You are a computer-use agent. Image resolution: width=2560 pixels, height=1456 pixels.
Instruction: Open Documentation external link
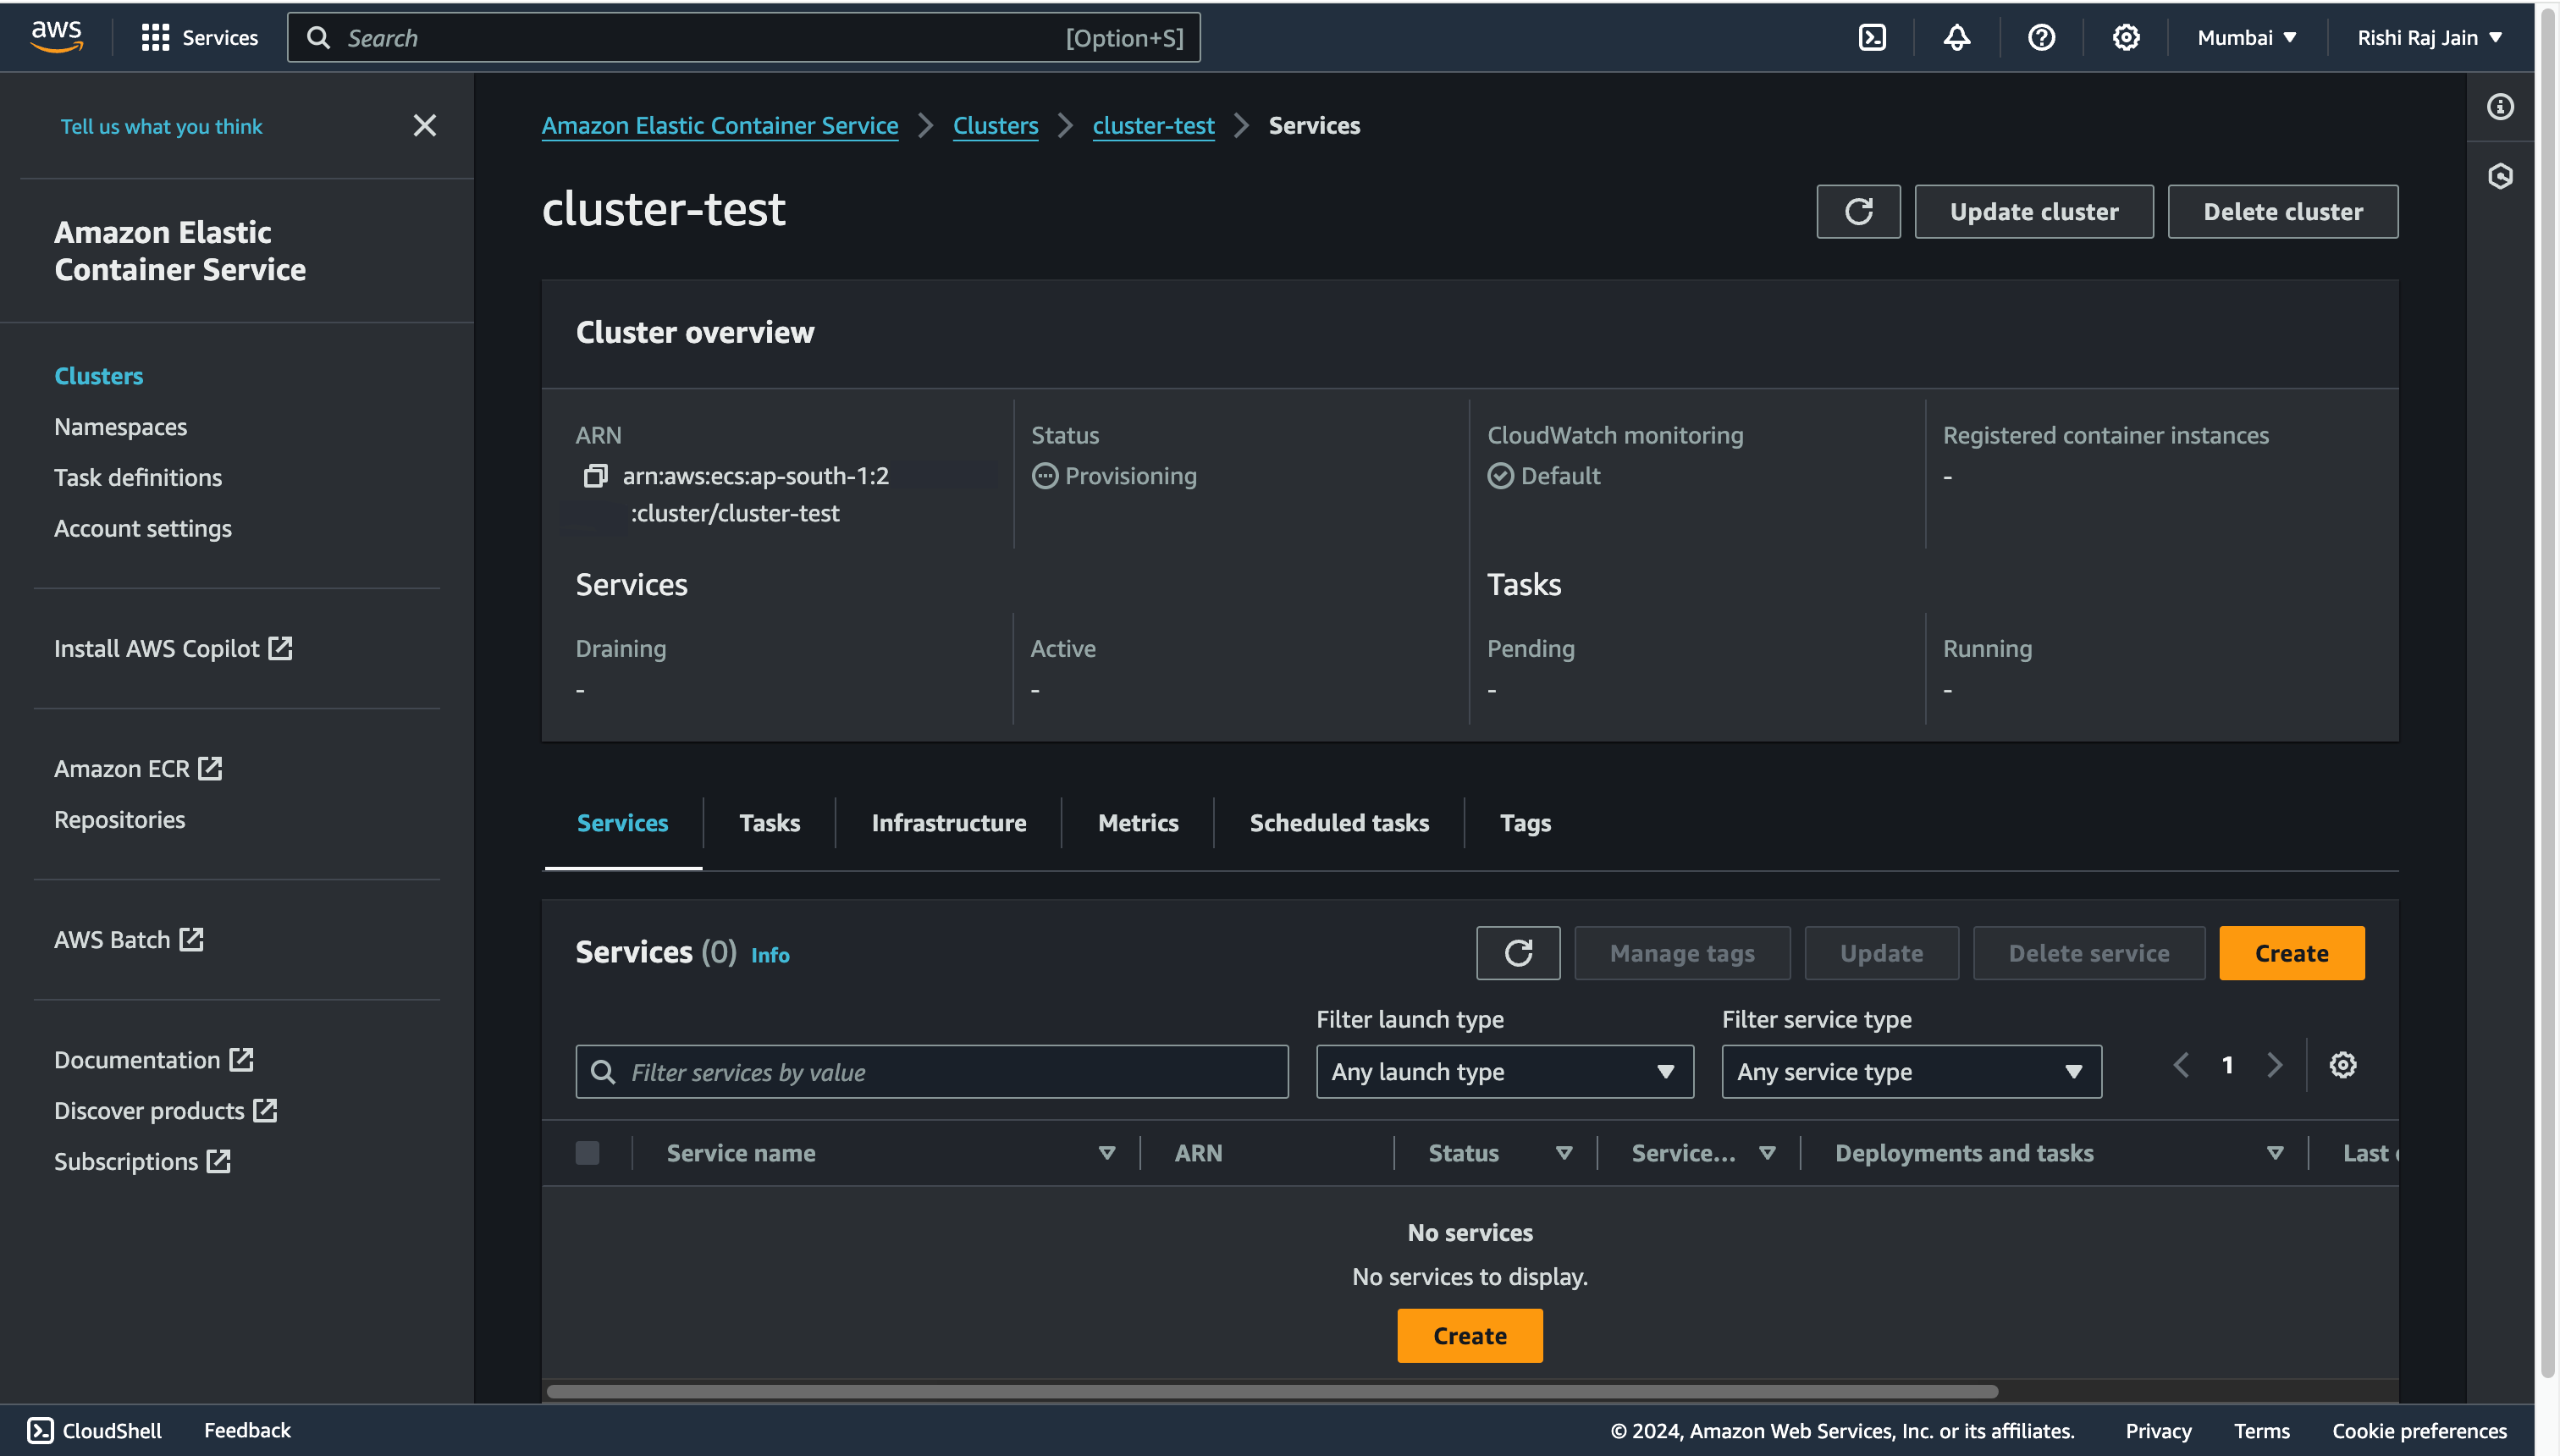pyautogui.click(x=154, y=1060)
